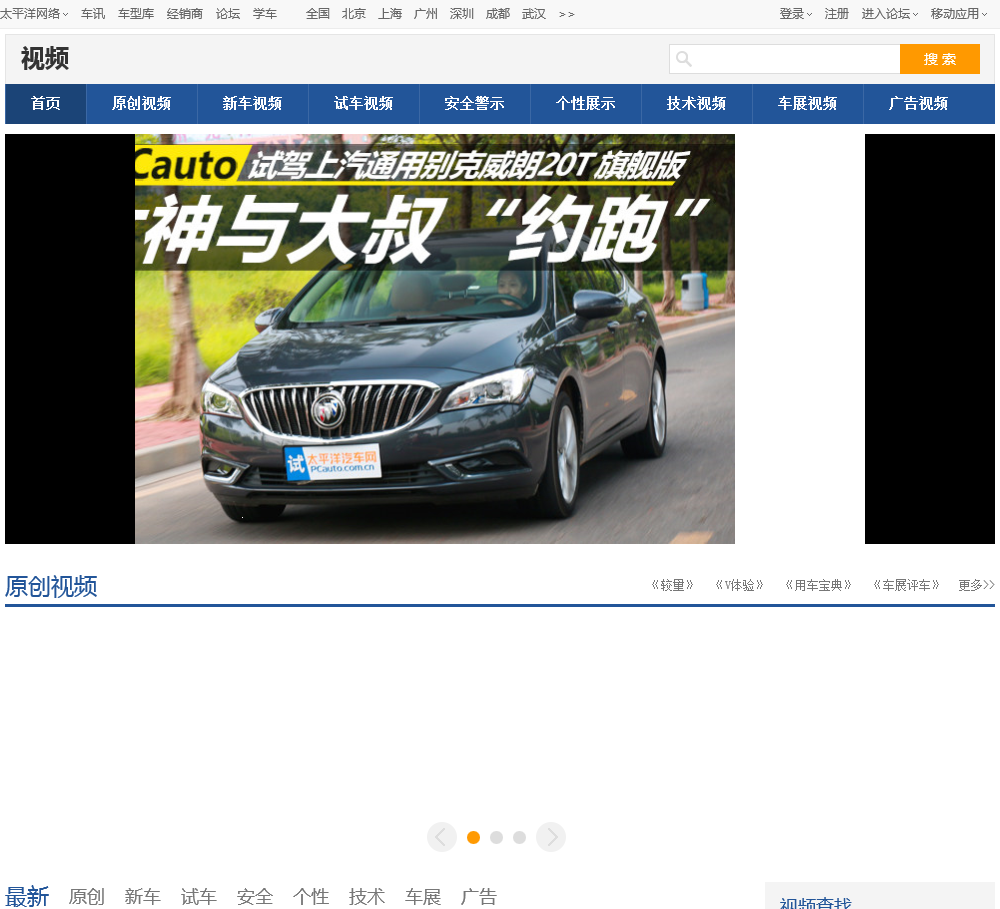Open 车型库 top link
Screen dimensions: 1000x909
pos(136,13)
